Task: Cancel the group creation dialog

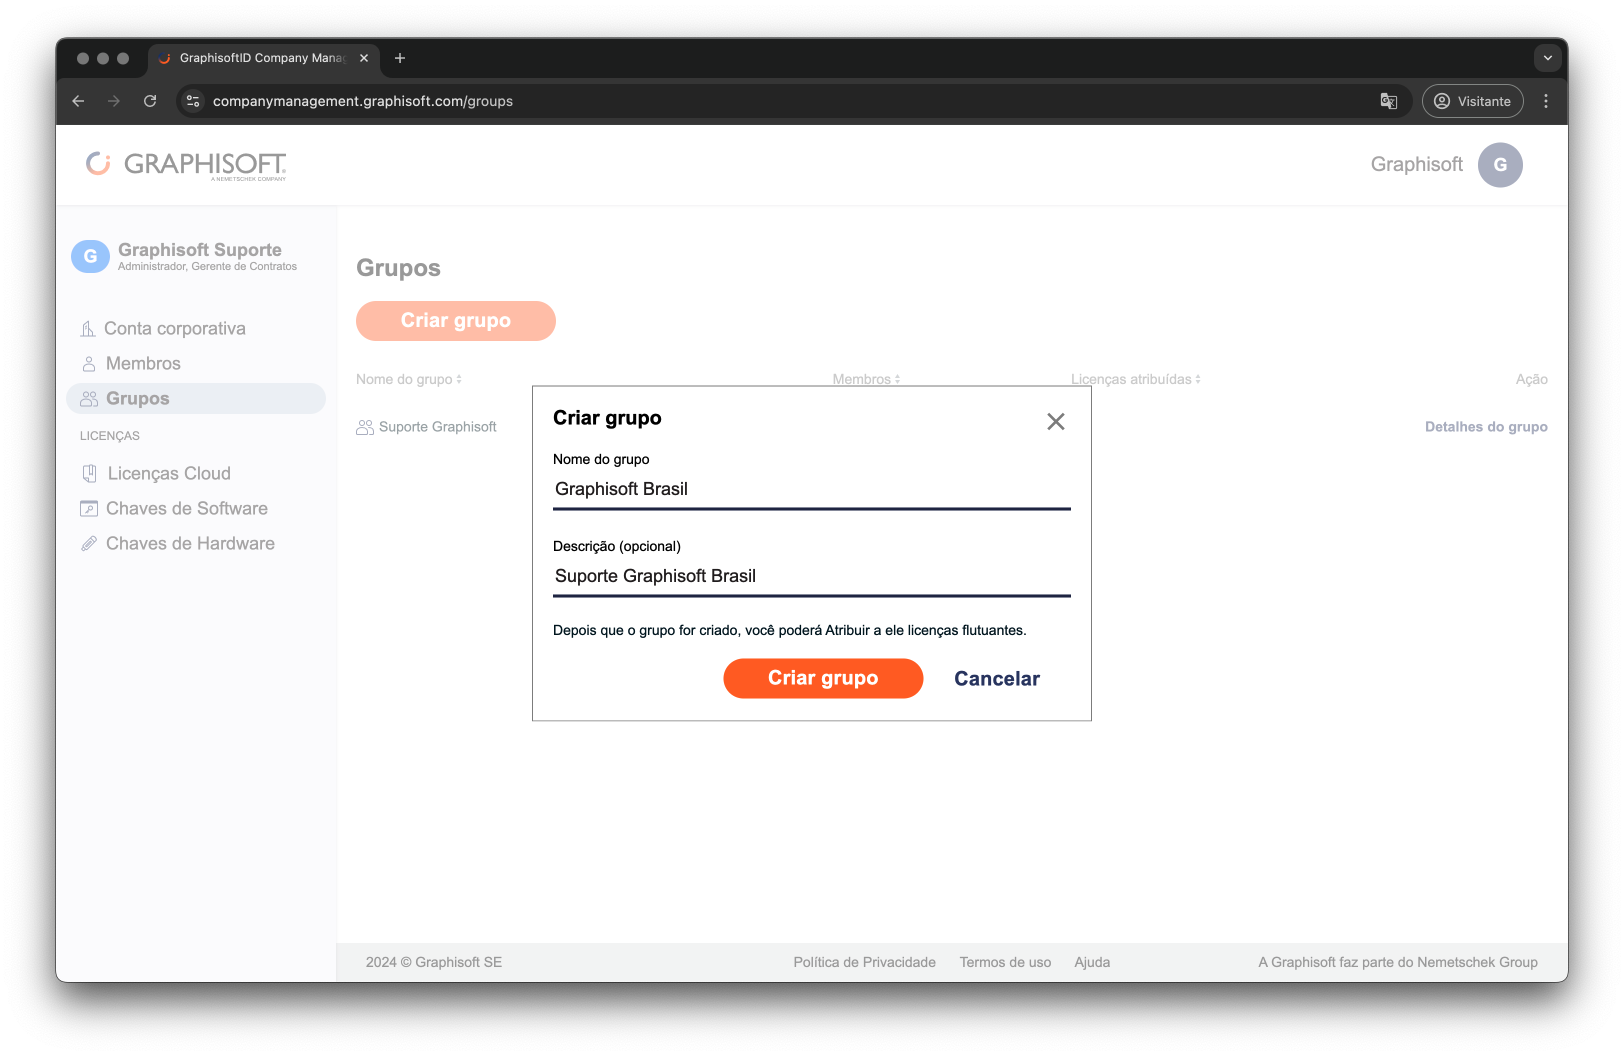Action: point(997,679)
